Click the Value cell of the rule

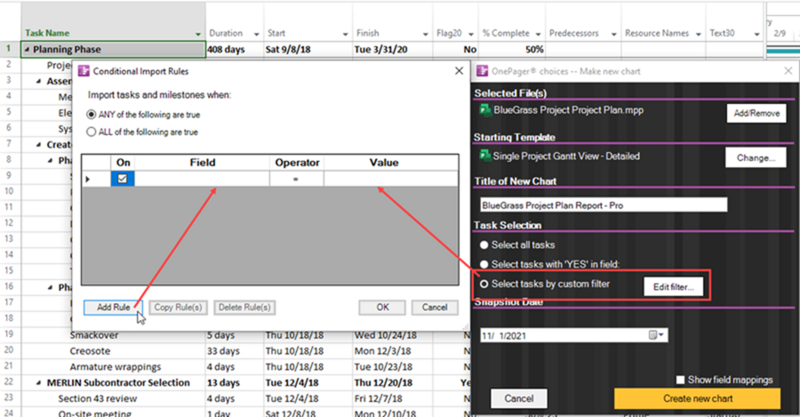coord(391,179)
